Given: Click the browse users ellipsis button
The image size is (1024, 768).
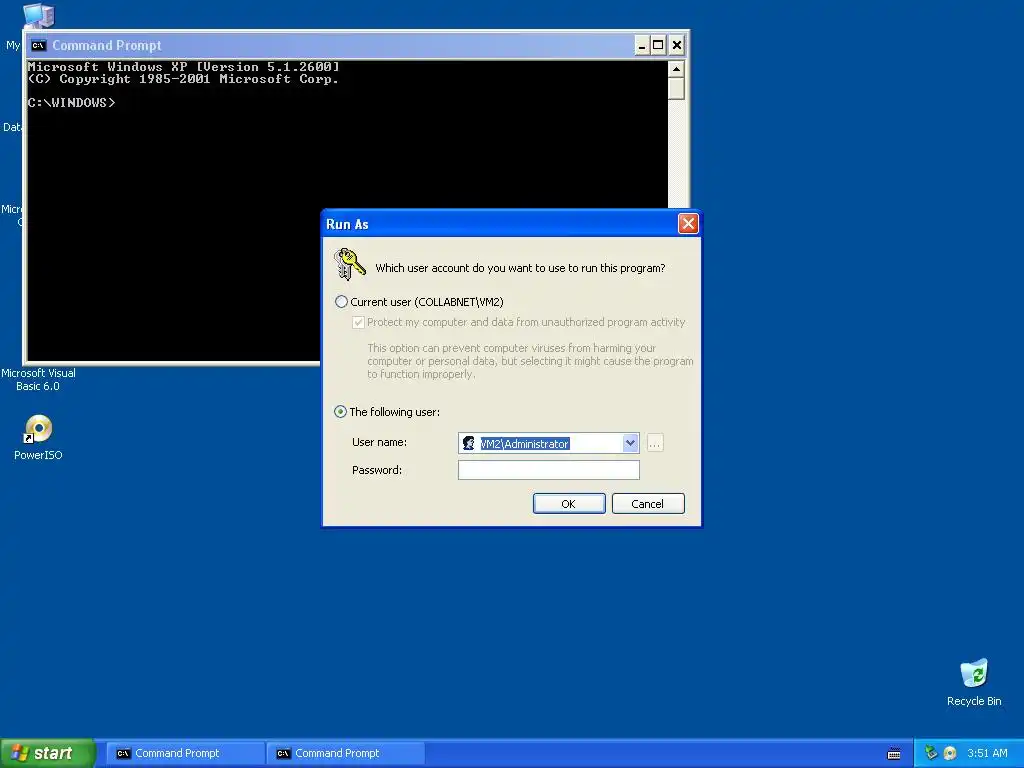Looking at the screenshot, I should (x=655, y=443).
